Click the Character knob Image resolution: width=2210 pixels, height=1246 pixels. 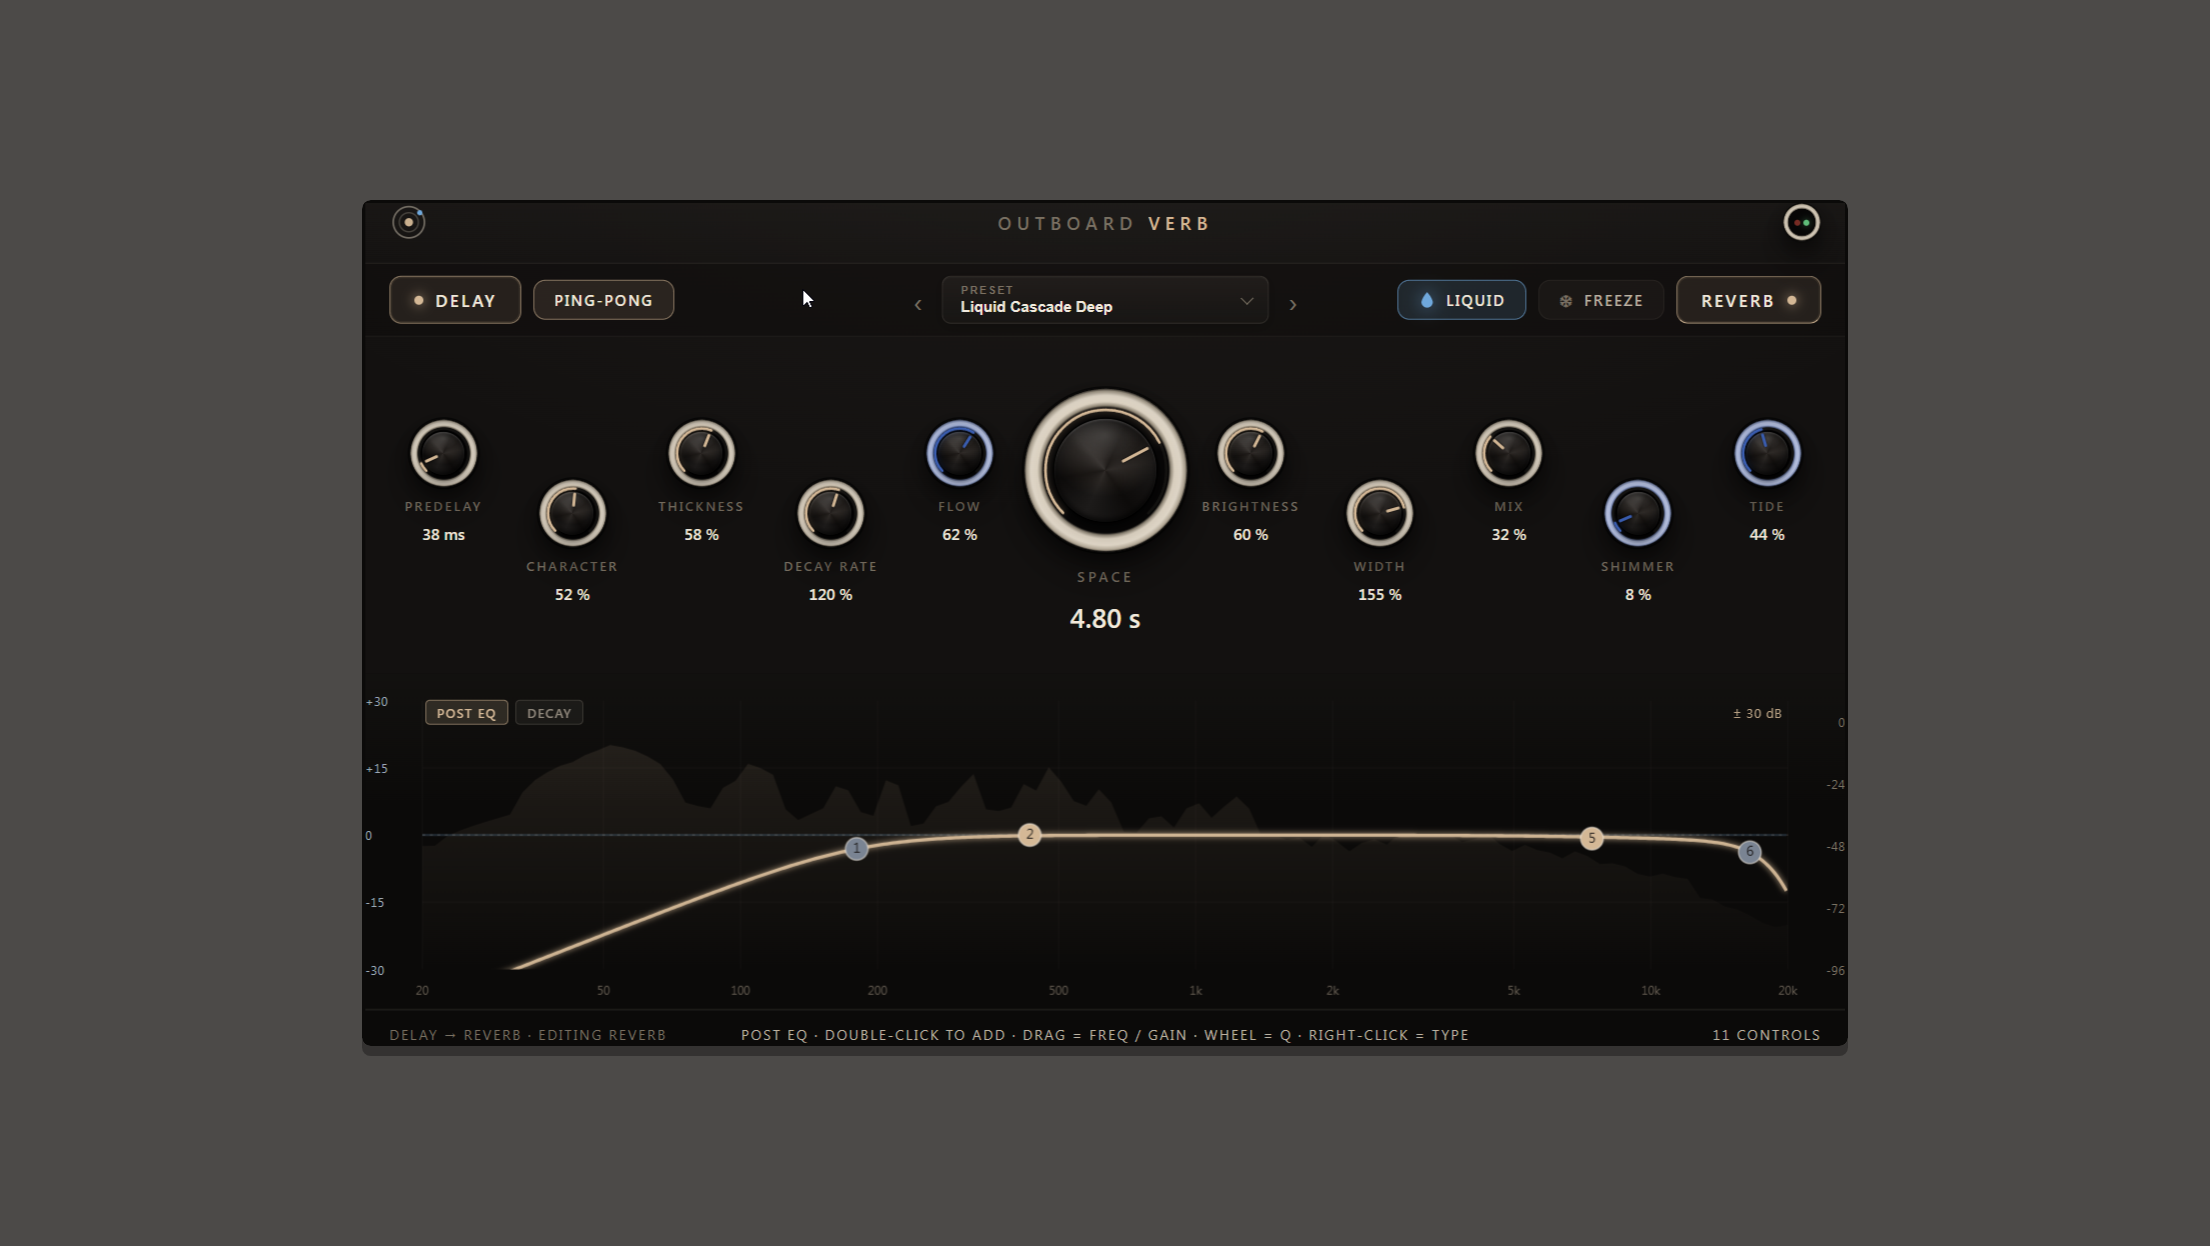click(x=572, y=513)
